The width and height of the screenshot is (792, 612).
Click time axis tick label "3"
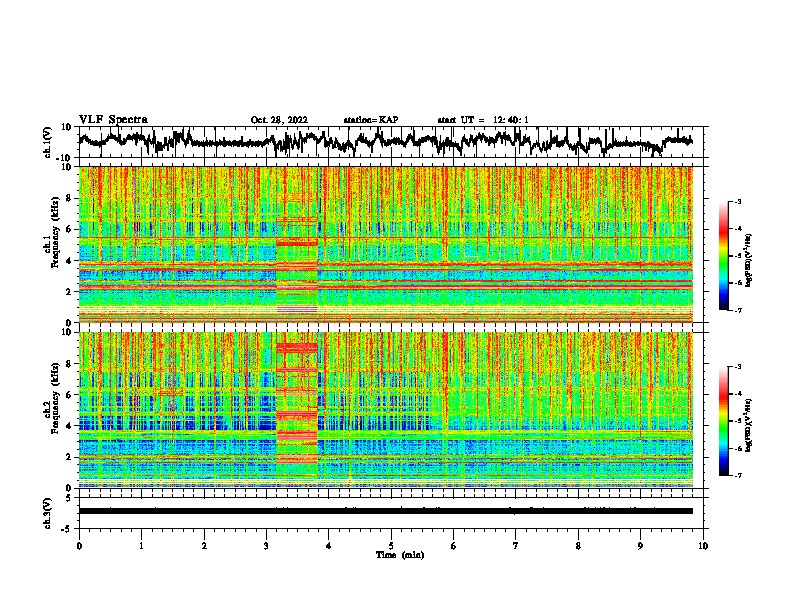(x=266, y=546)
